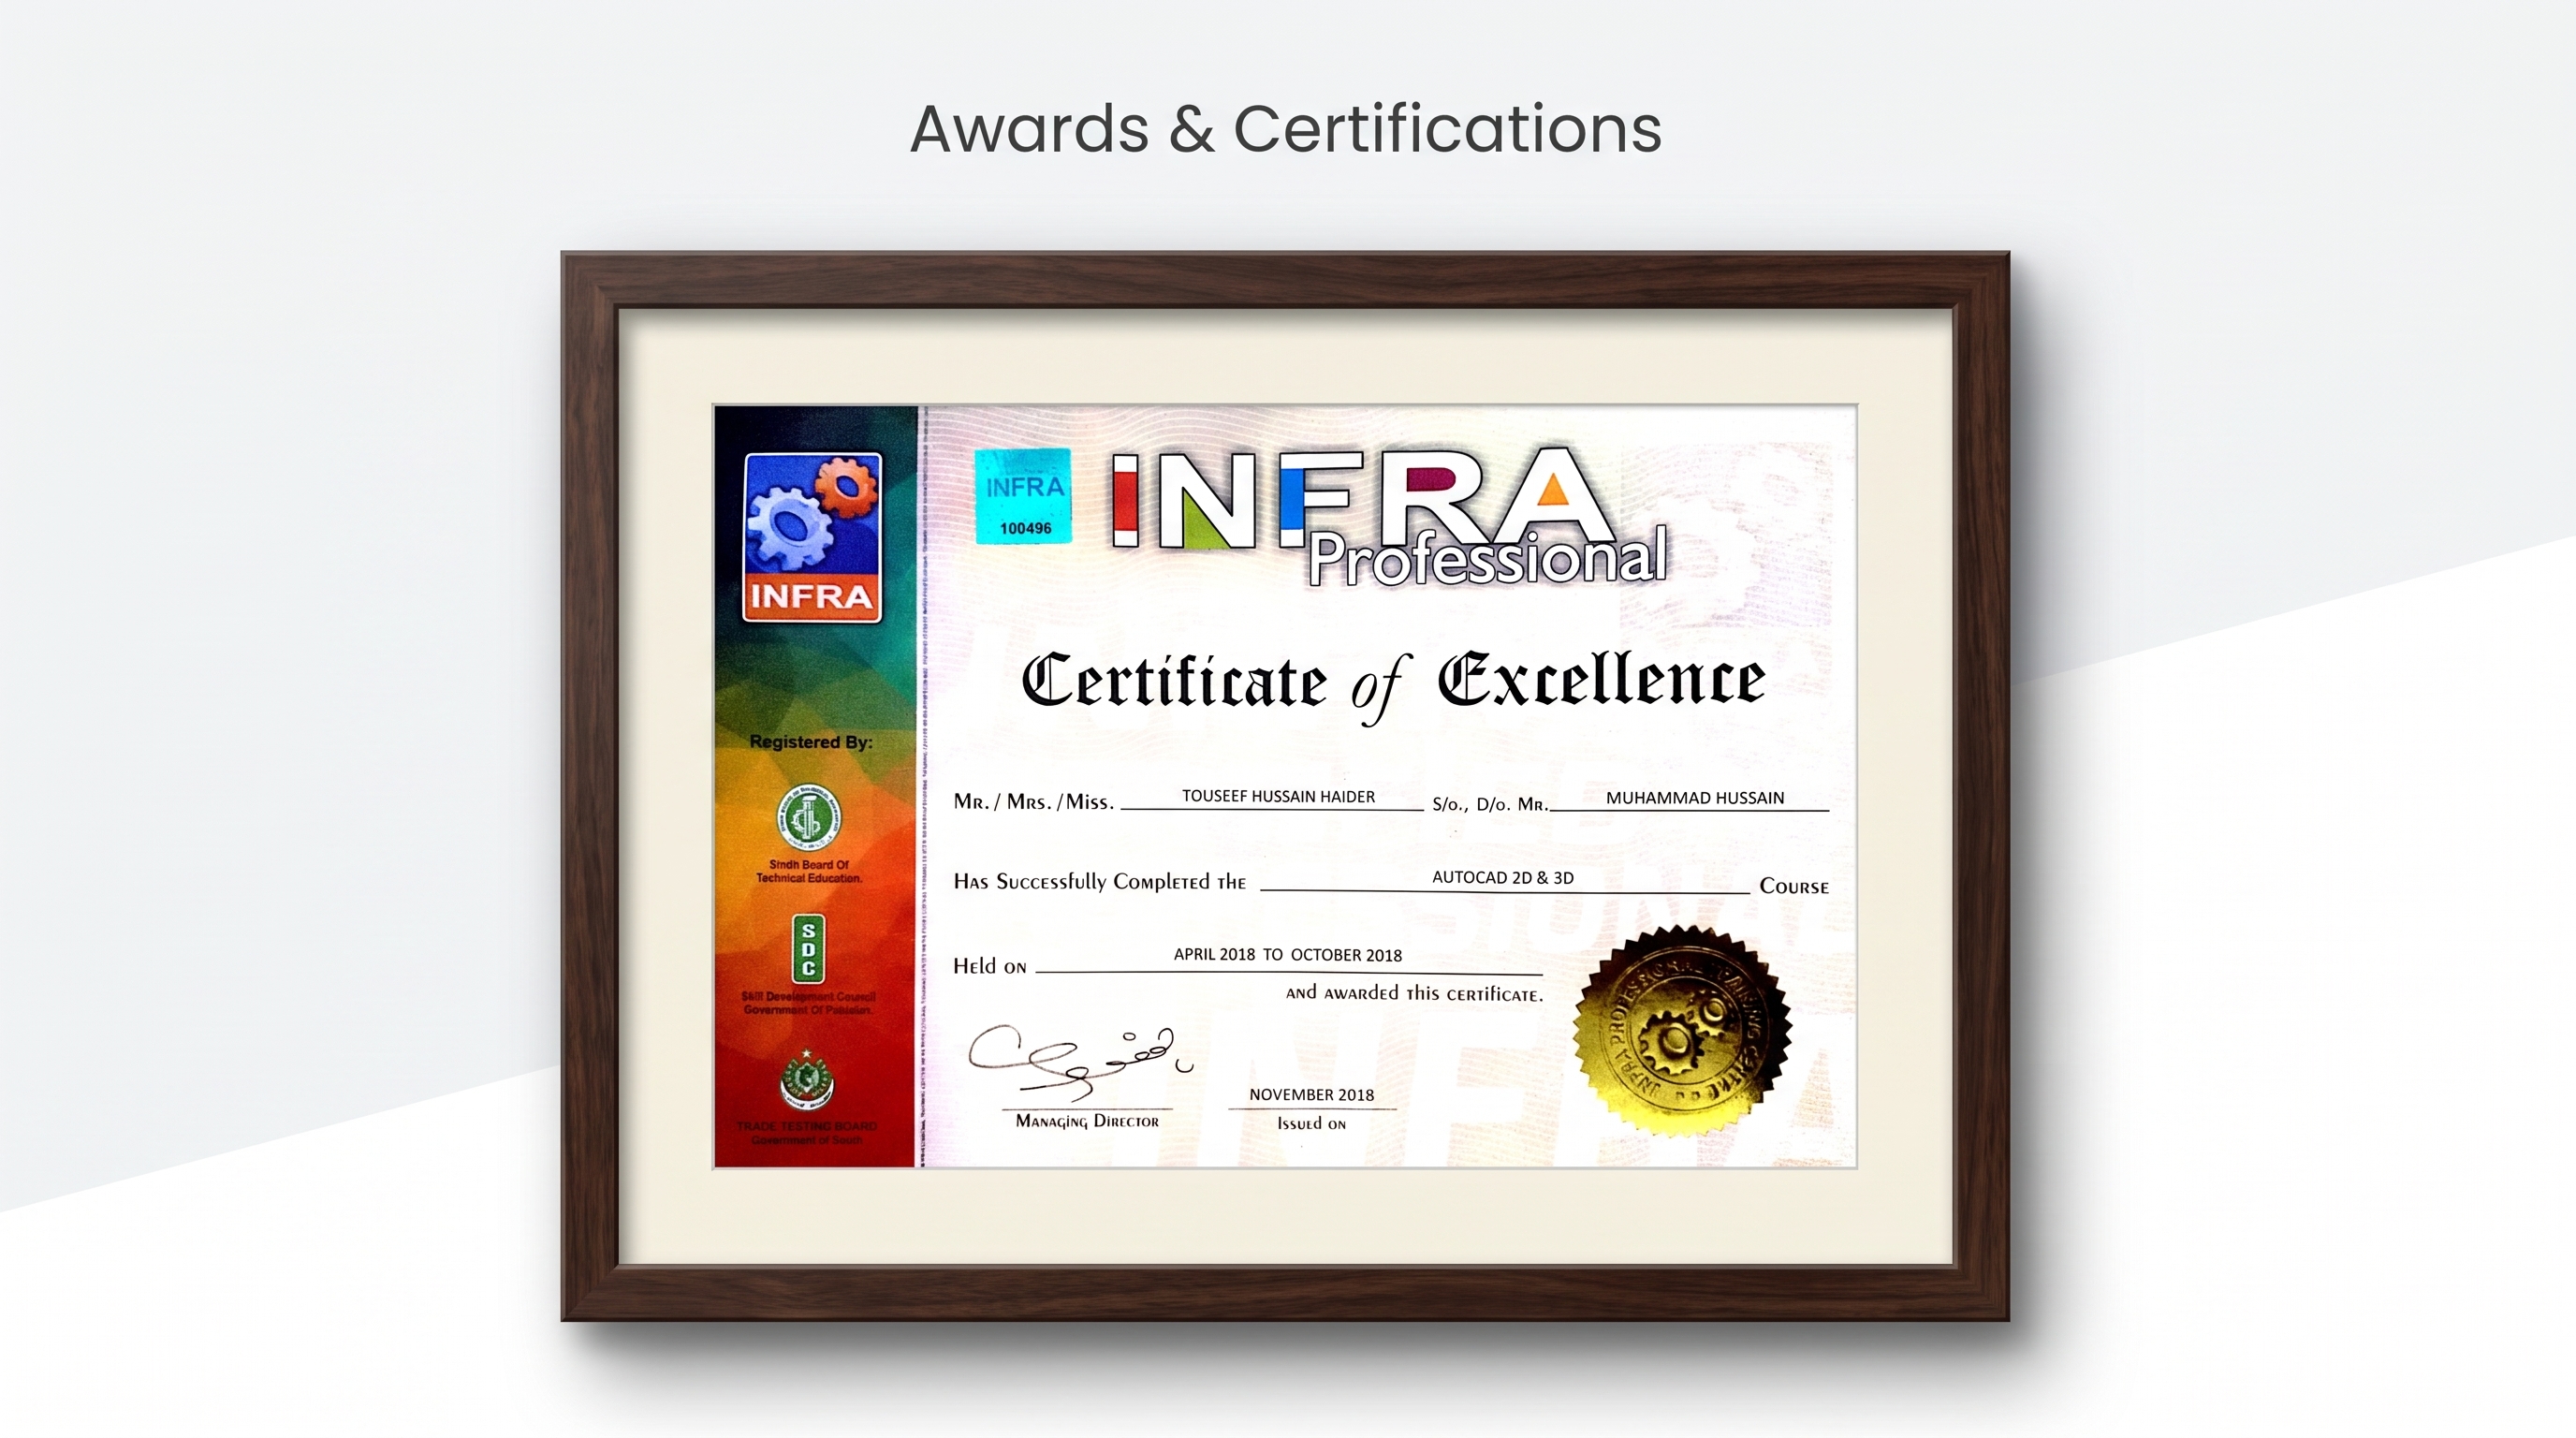Select the name "TOUSEEF HUSSAIN HAIDER"

[x=1278, y=796]
